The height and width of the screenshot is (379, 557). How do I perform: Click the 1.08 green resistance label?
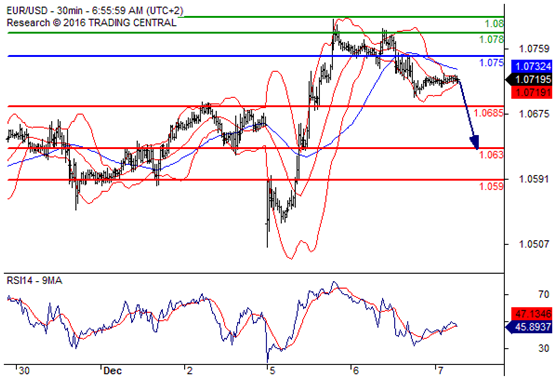(x=494, y=24)
